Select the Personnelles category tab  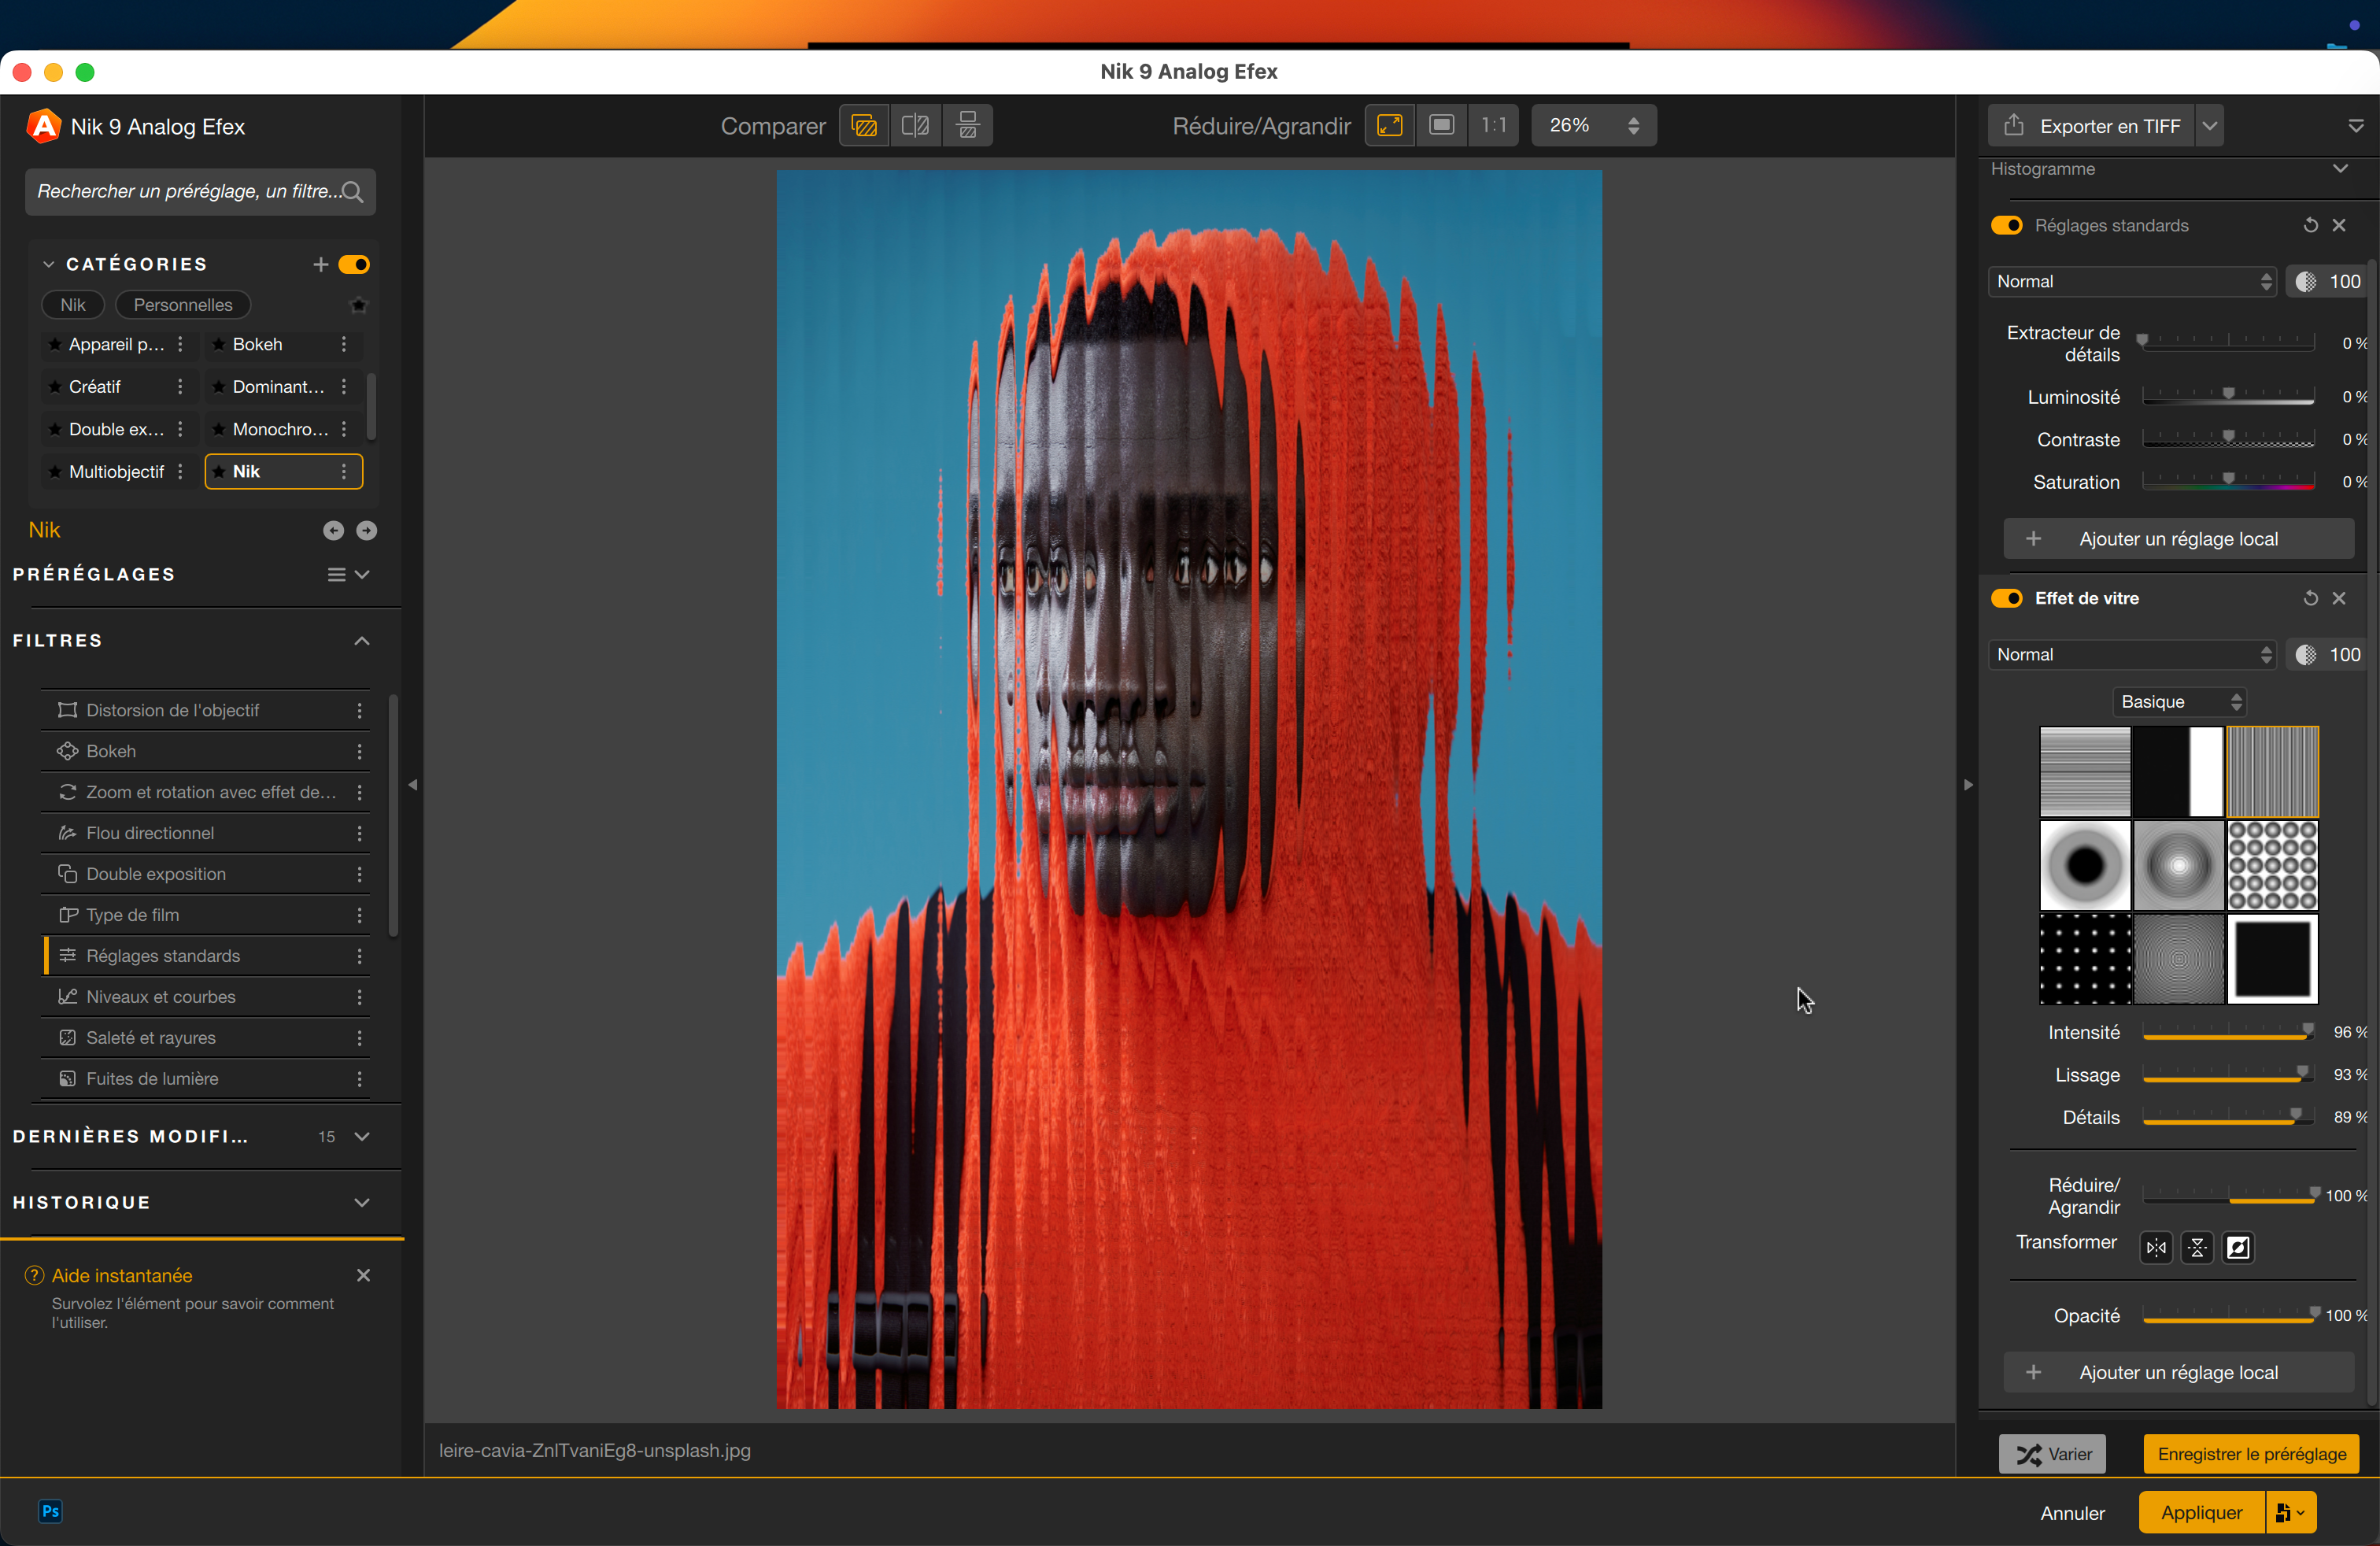[182, 305]
